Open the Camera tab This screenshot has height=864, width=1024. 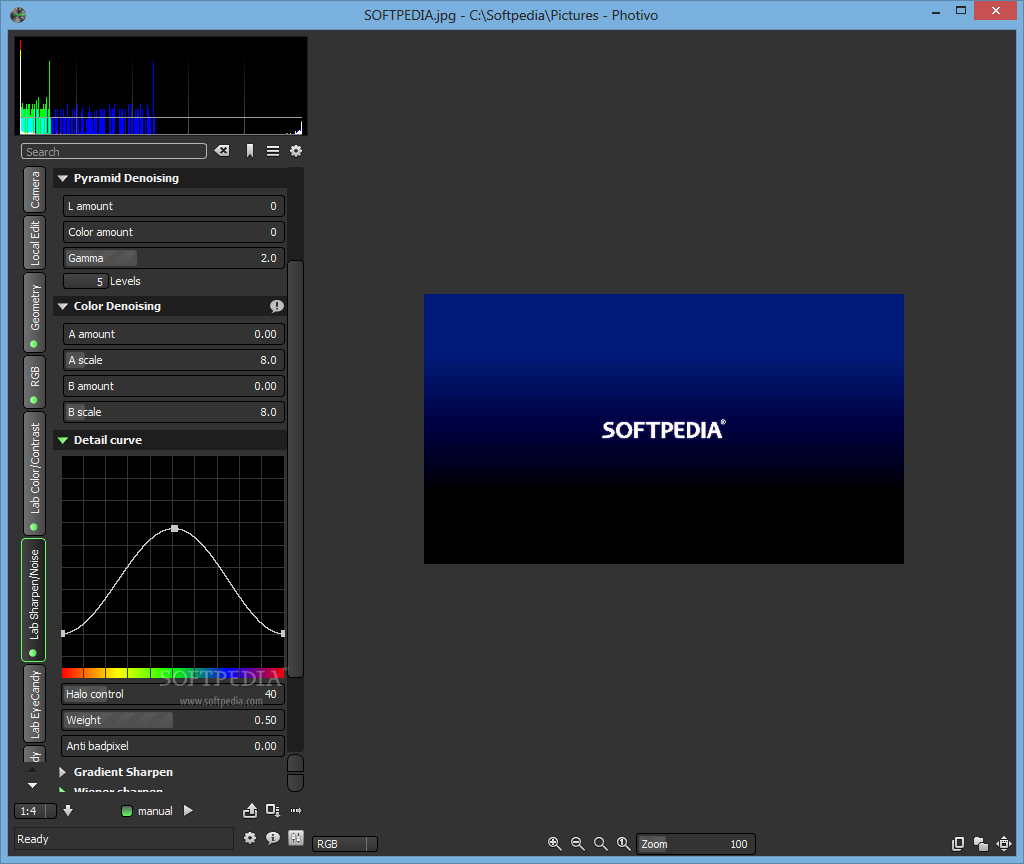[x=35, y=189]
